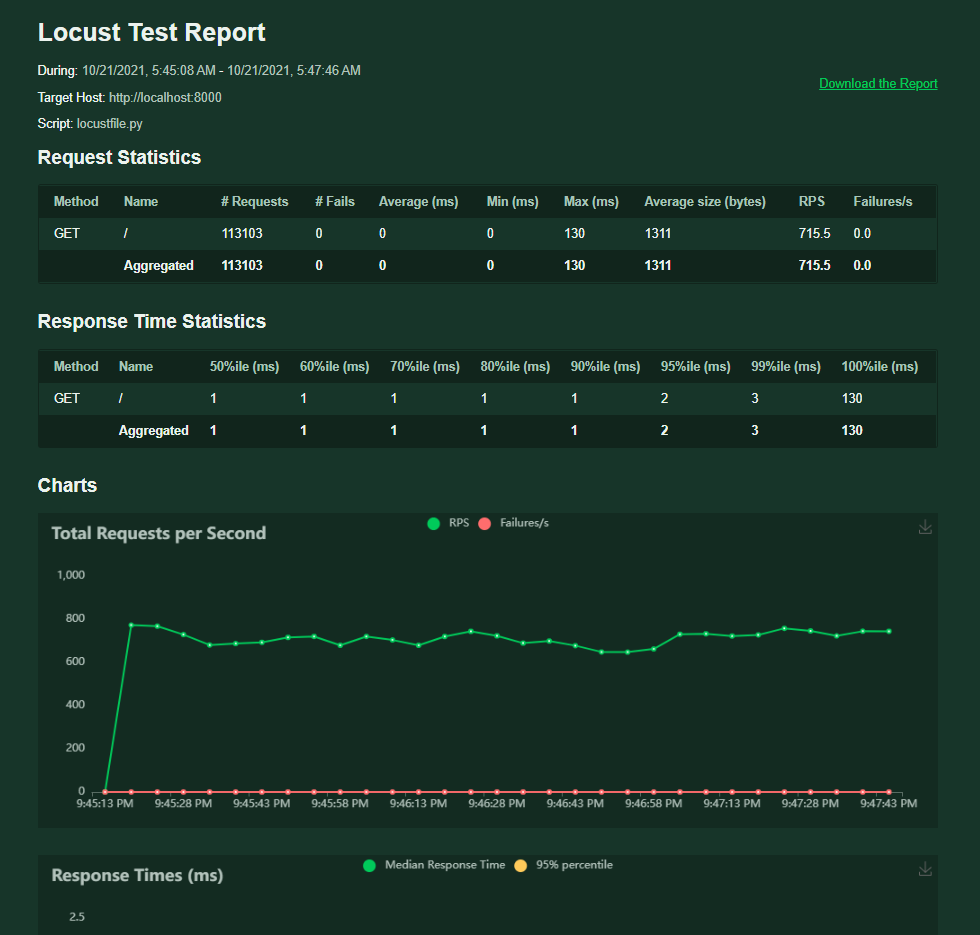Screen dimensions: 980x935
Task: Click the green RPS legend dot
Action: pos(434,523)
